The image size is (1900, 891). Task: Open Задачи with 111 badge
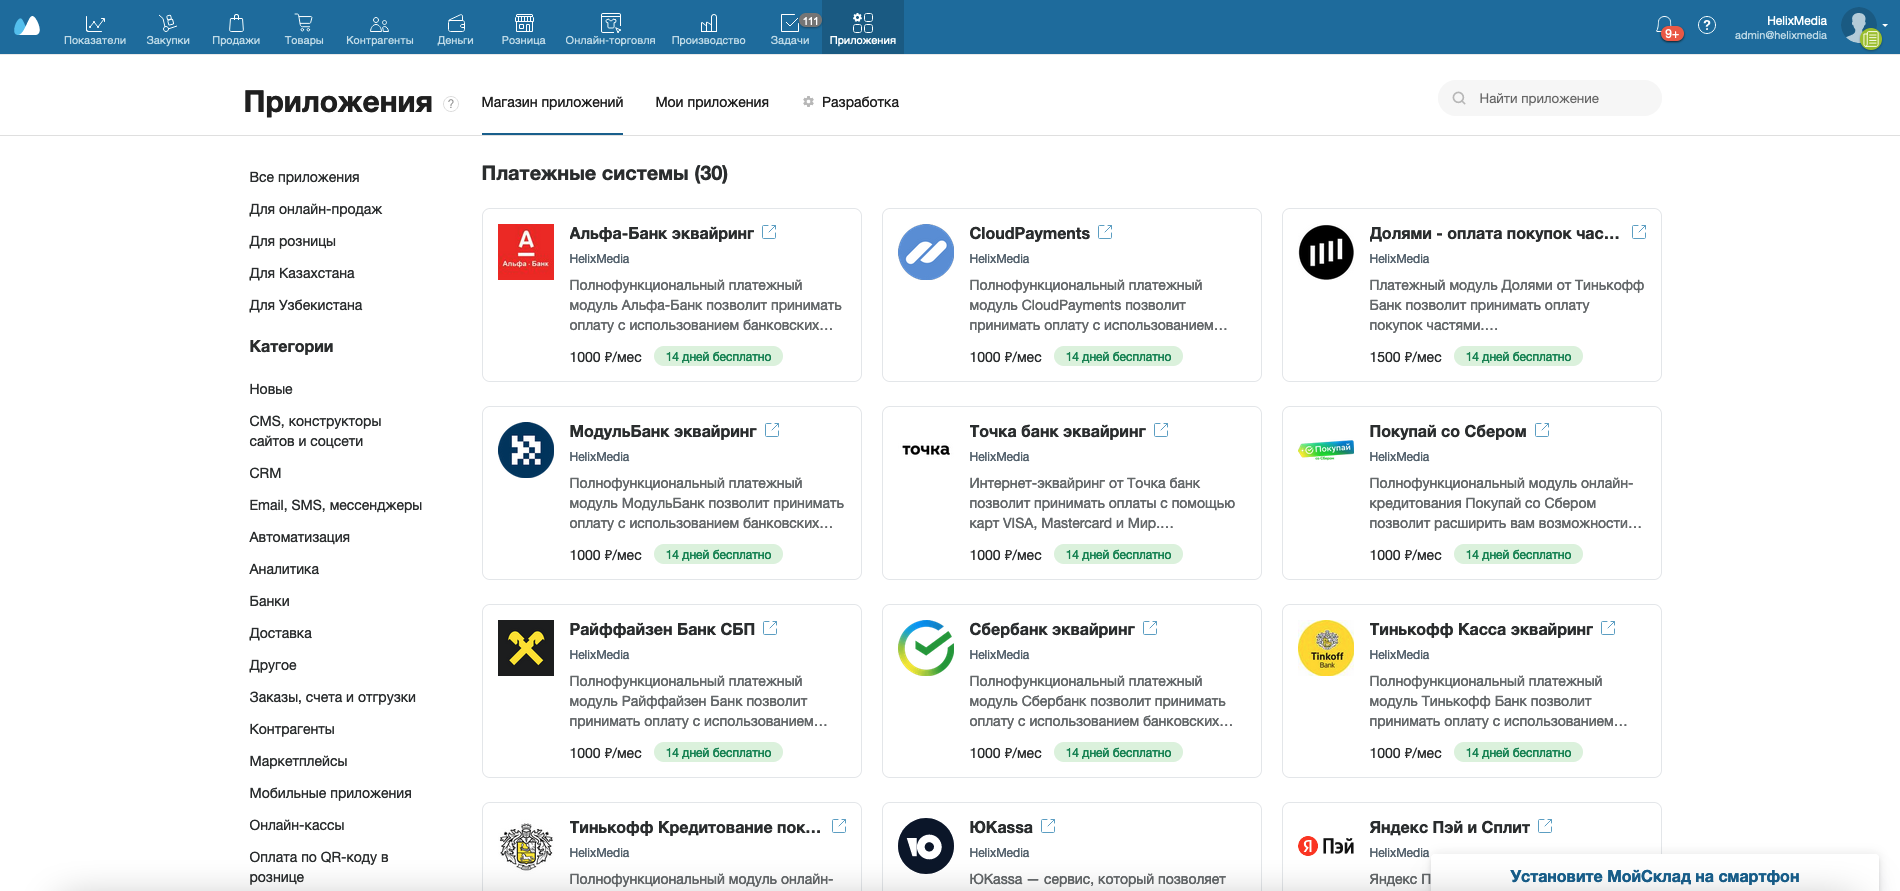tap(790, 28)
